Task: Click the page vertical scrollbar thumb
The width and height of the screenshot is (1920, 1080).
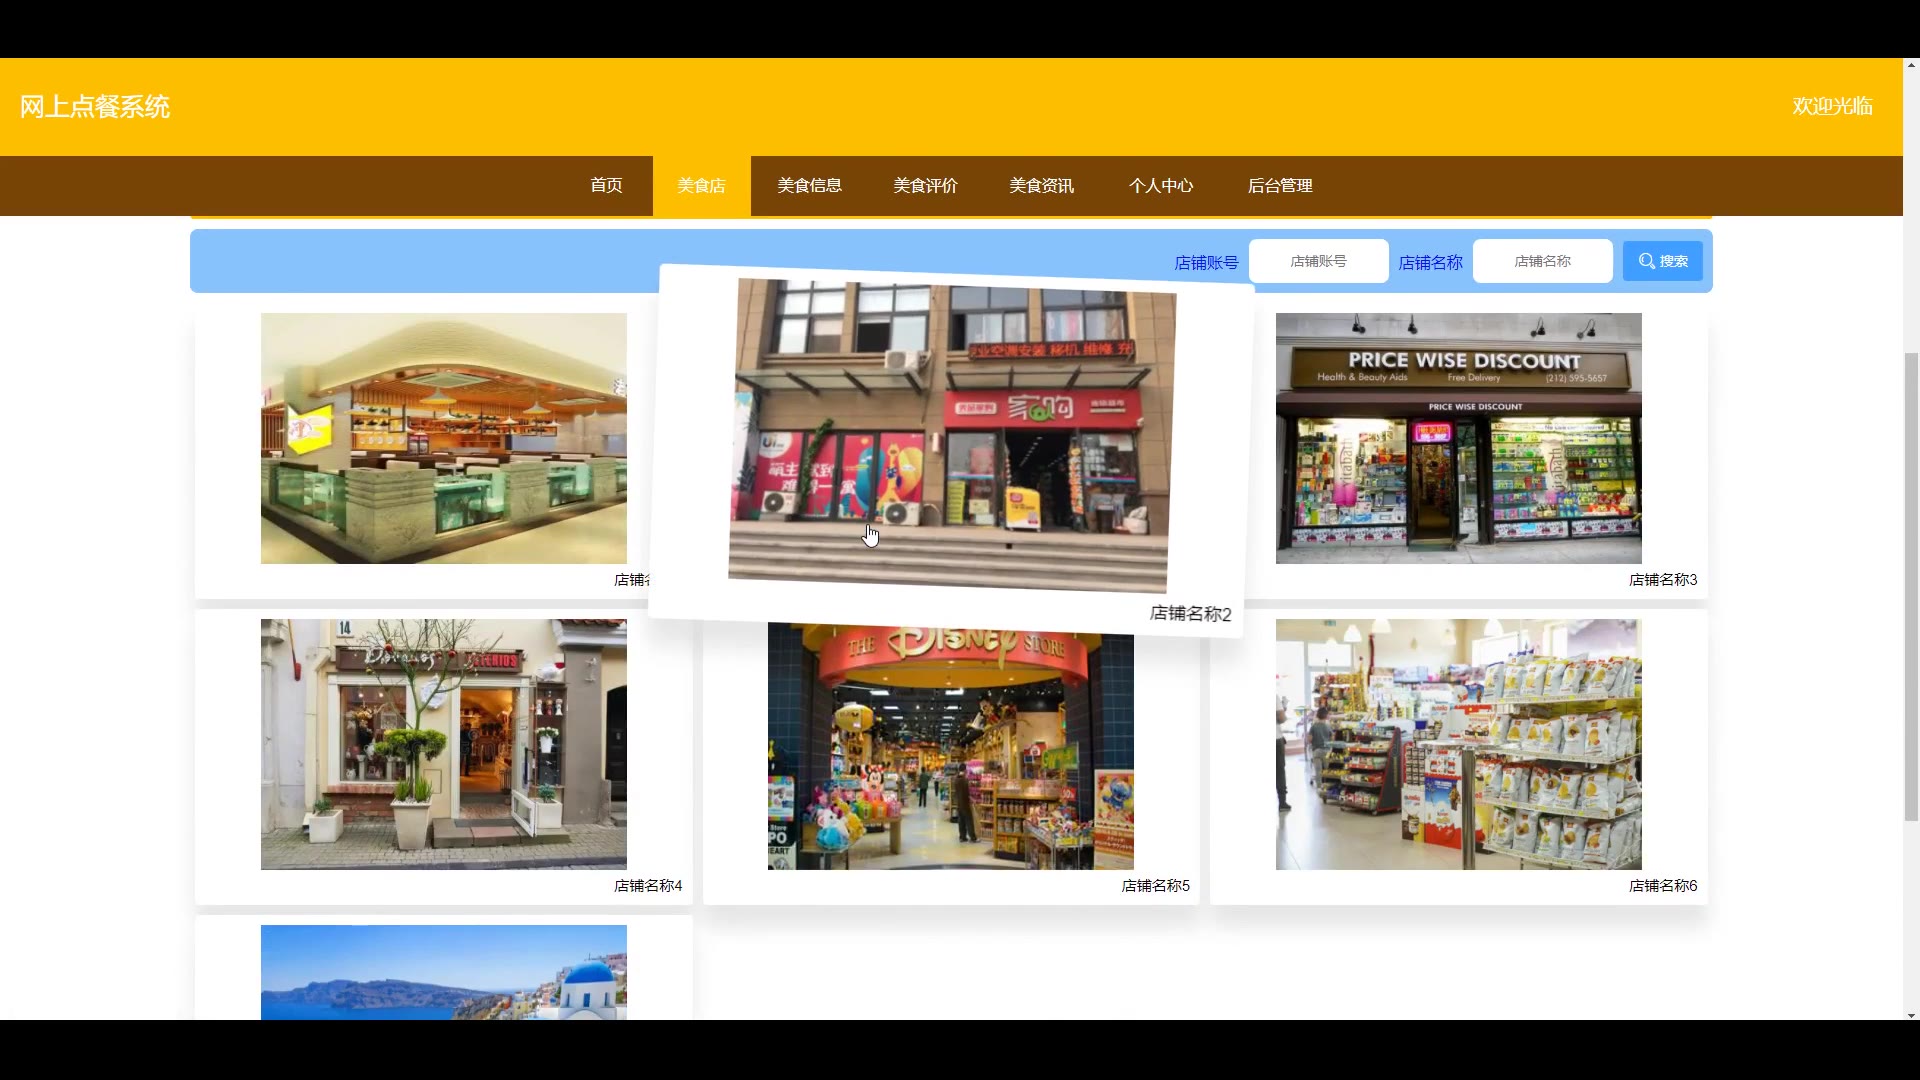Action: coord(1911,586)
